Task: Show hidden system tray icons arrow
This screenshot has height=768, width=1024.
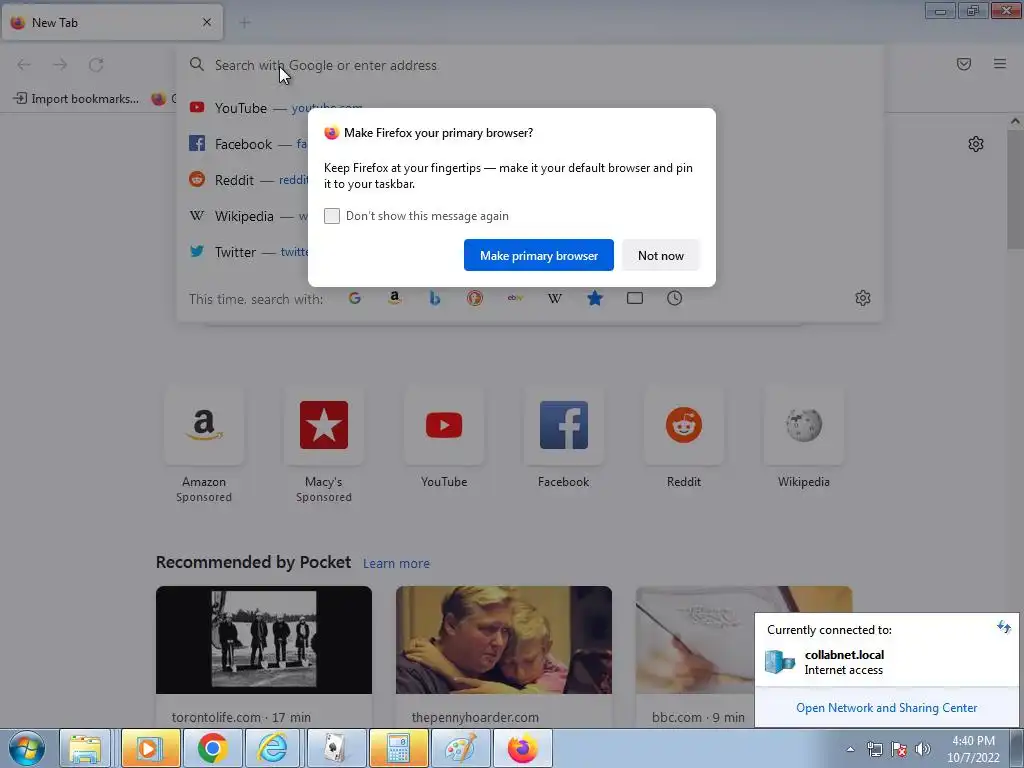Action: tap(850, 749)
